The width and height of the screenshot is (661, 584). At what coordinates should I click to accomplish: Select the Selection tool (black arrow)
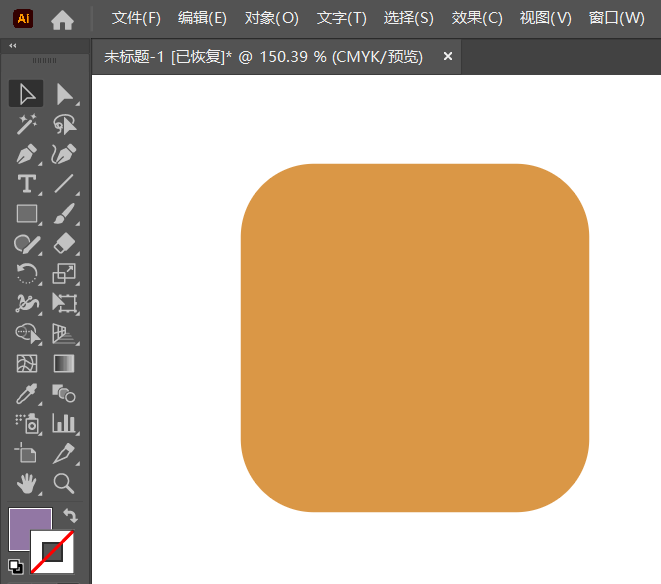click(26, 94)
